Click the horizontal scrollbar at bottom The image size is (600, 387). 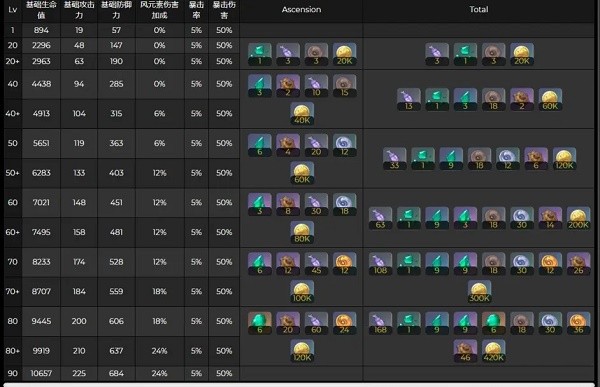tap(298, 384)
